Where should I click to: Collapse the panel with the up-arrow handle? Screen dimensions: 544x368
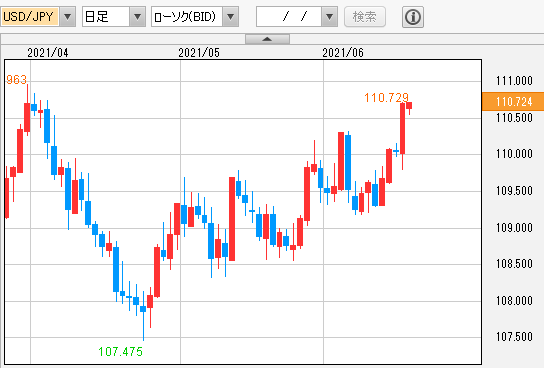(x=267, y=39)
